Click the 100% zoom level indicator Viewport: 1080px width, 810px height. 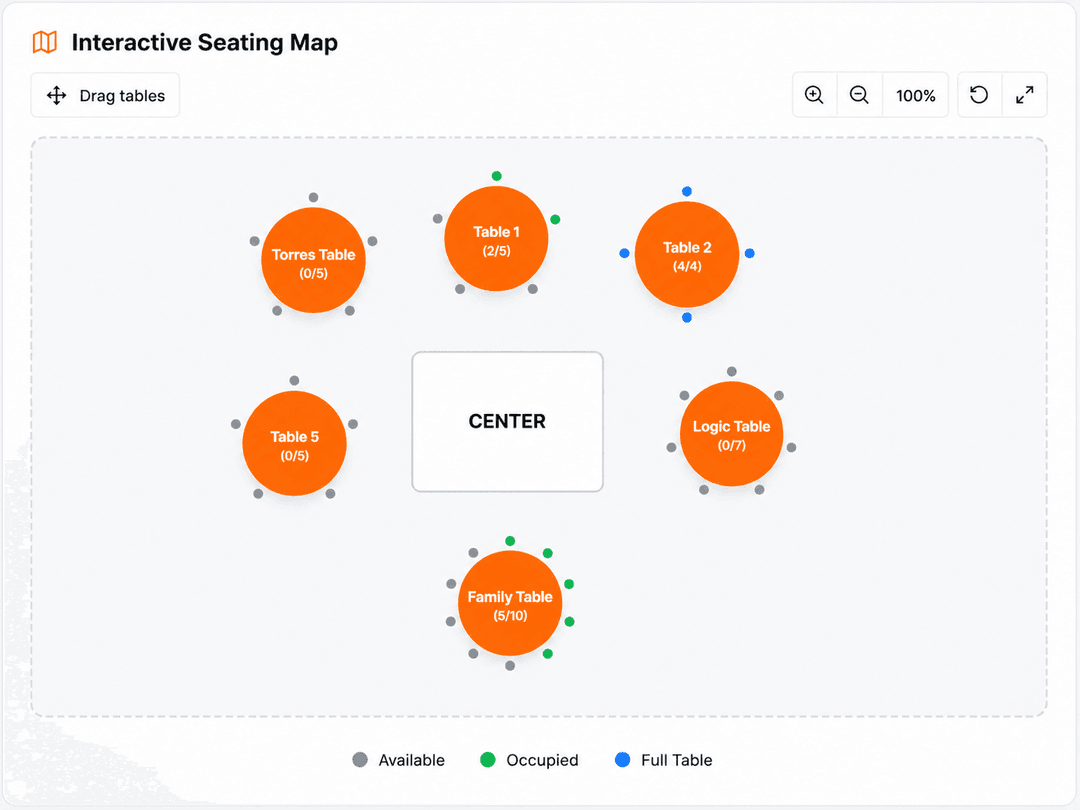(915, 95)
